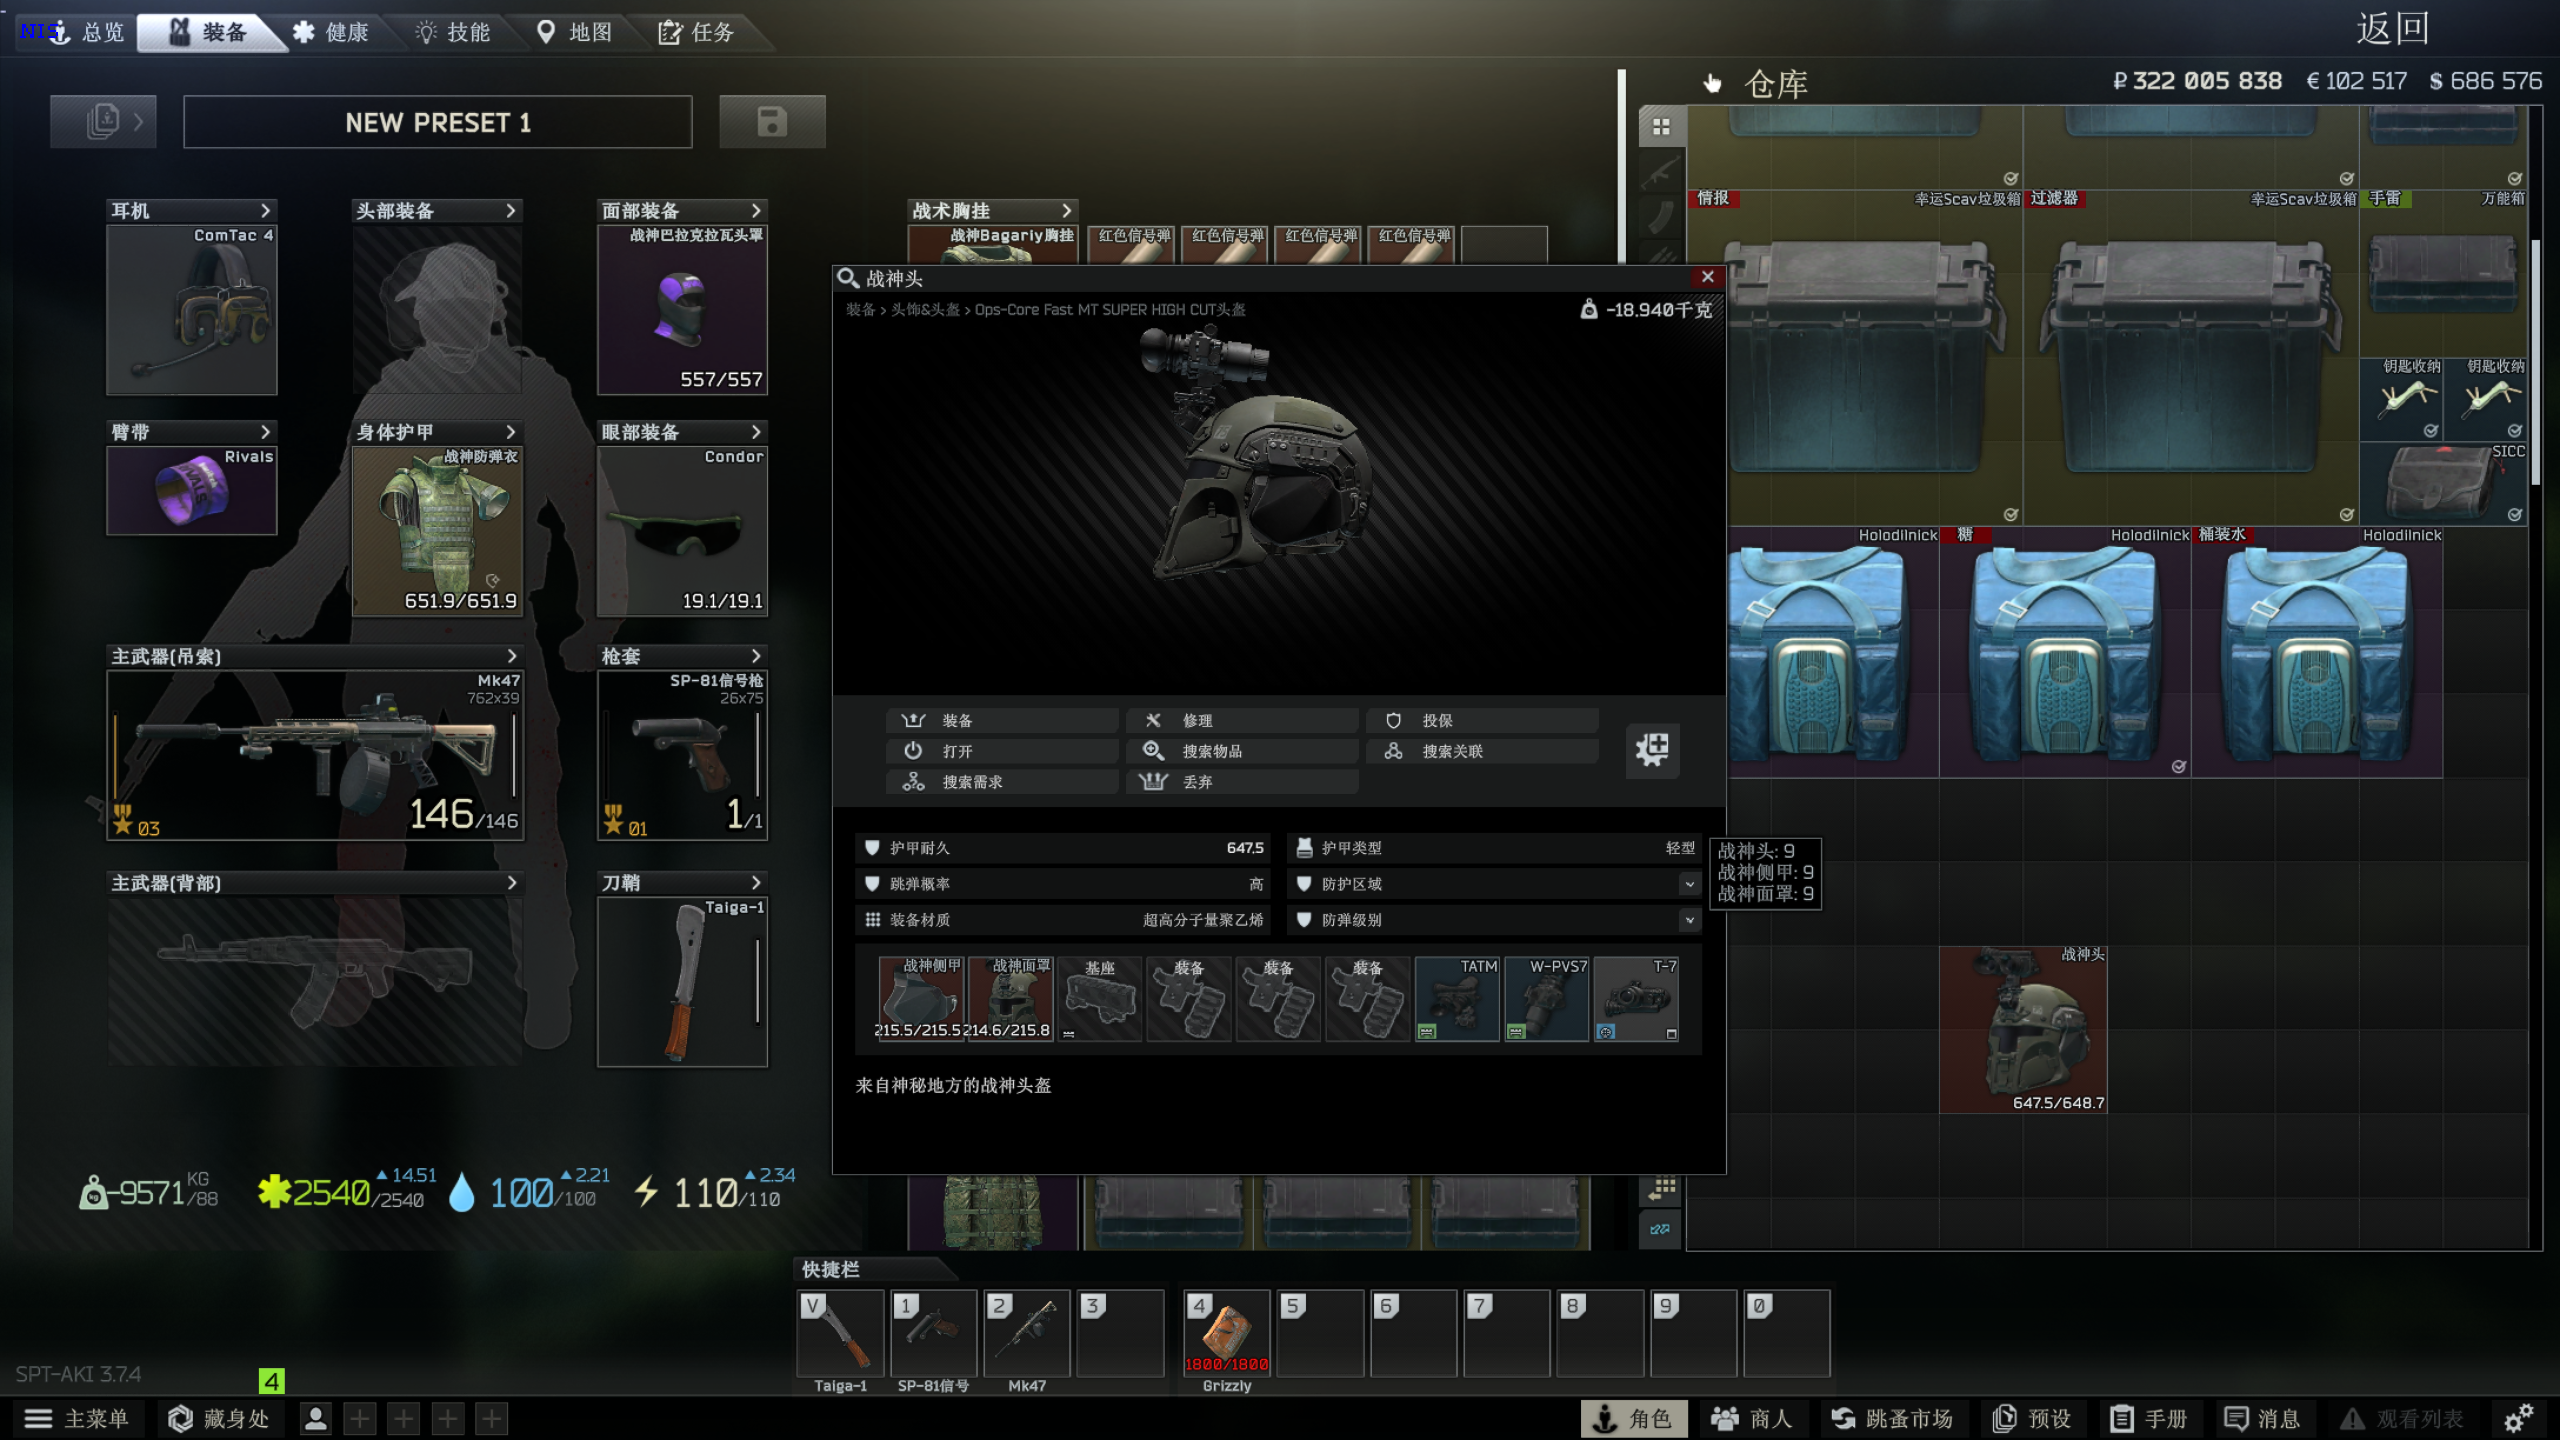This screenshot has width=2560, height=1440.
Task: Click the 丢弃 discard button
Action: [1242, 782]
